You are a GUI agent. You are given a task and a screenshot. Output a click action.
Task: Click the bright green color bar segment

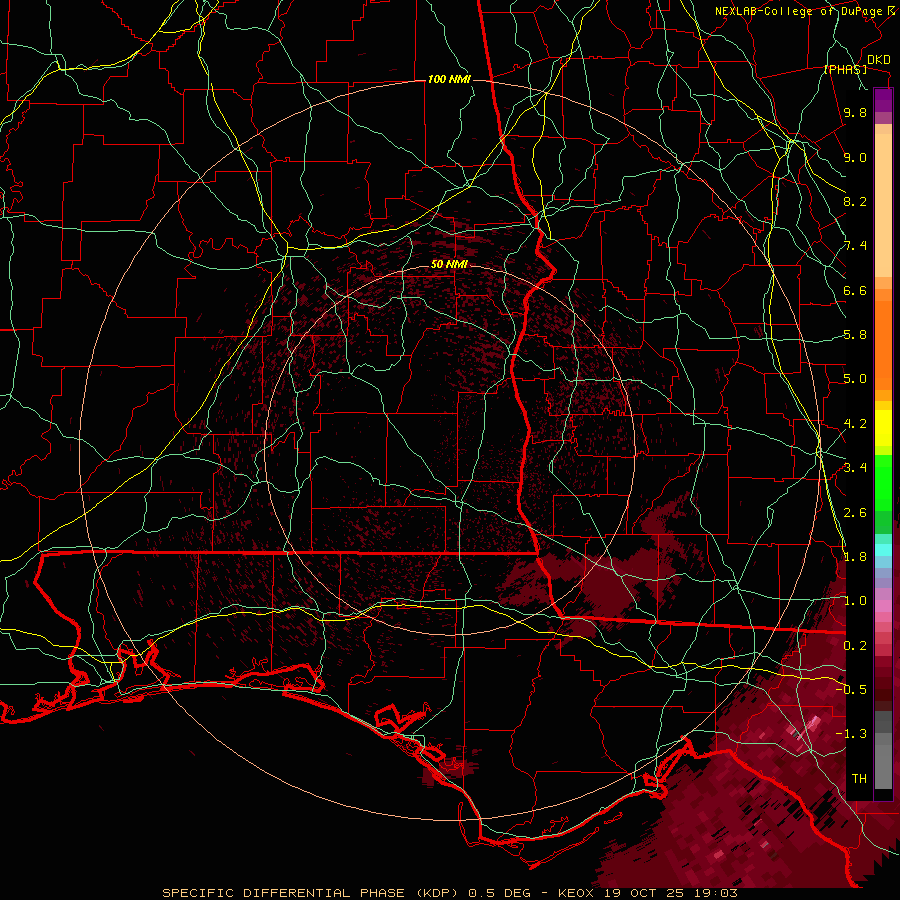(x=883, y=482)
